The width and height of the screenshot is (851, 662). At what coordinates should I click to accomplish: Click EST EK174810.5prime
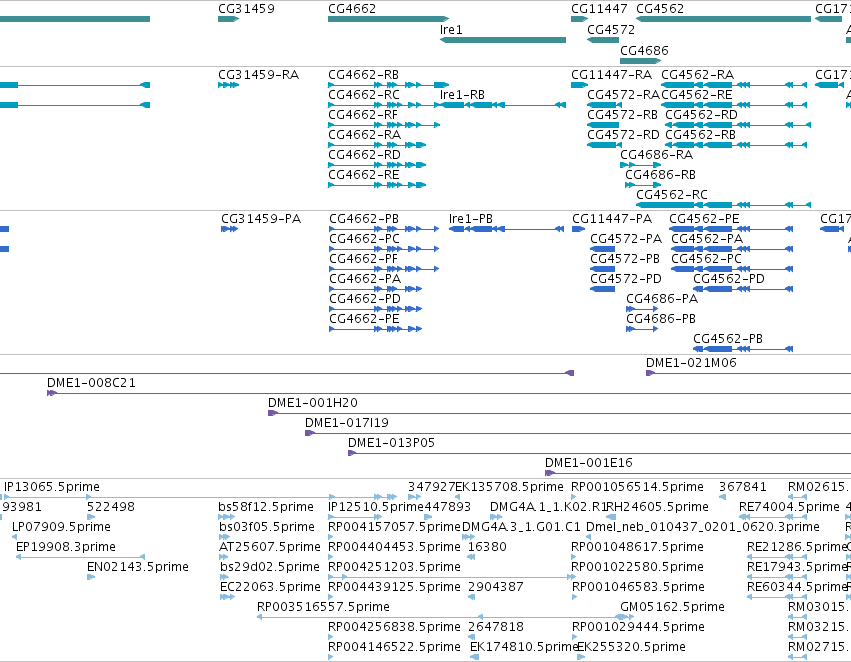tap(524, 647)
